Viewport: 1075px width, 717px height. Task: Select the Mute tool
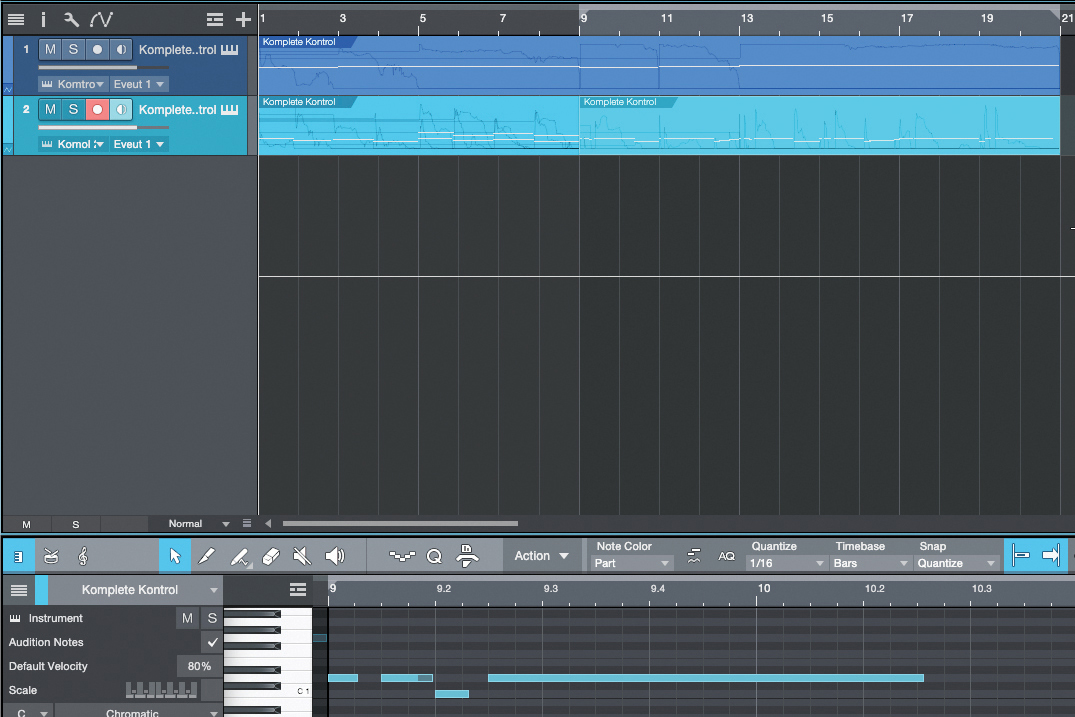(302, 556)
